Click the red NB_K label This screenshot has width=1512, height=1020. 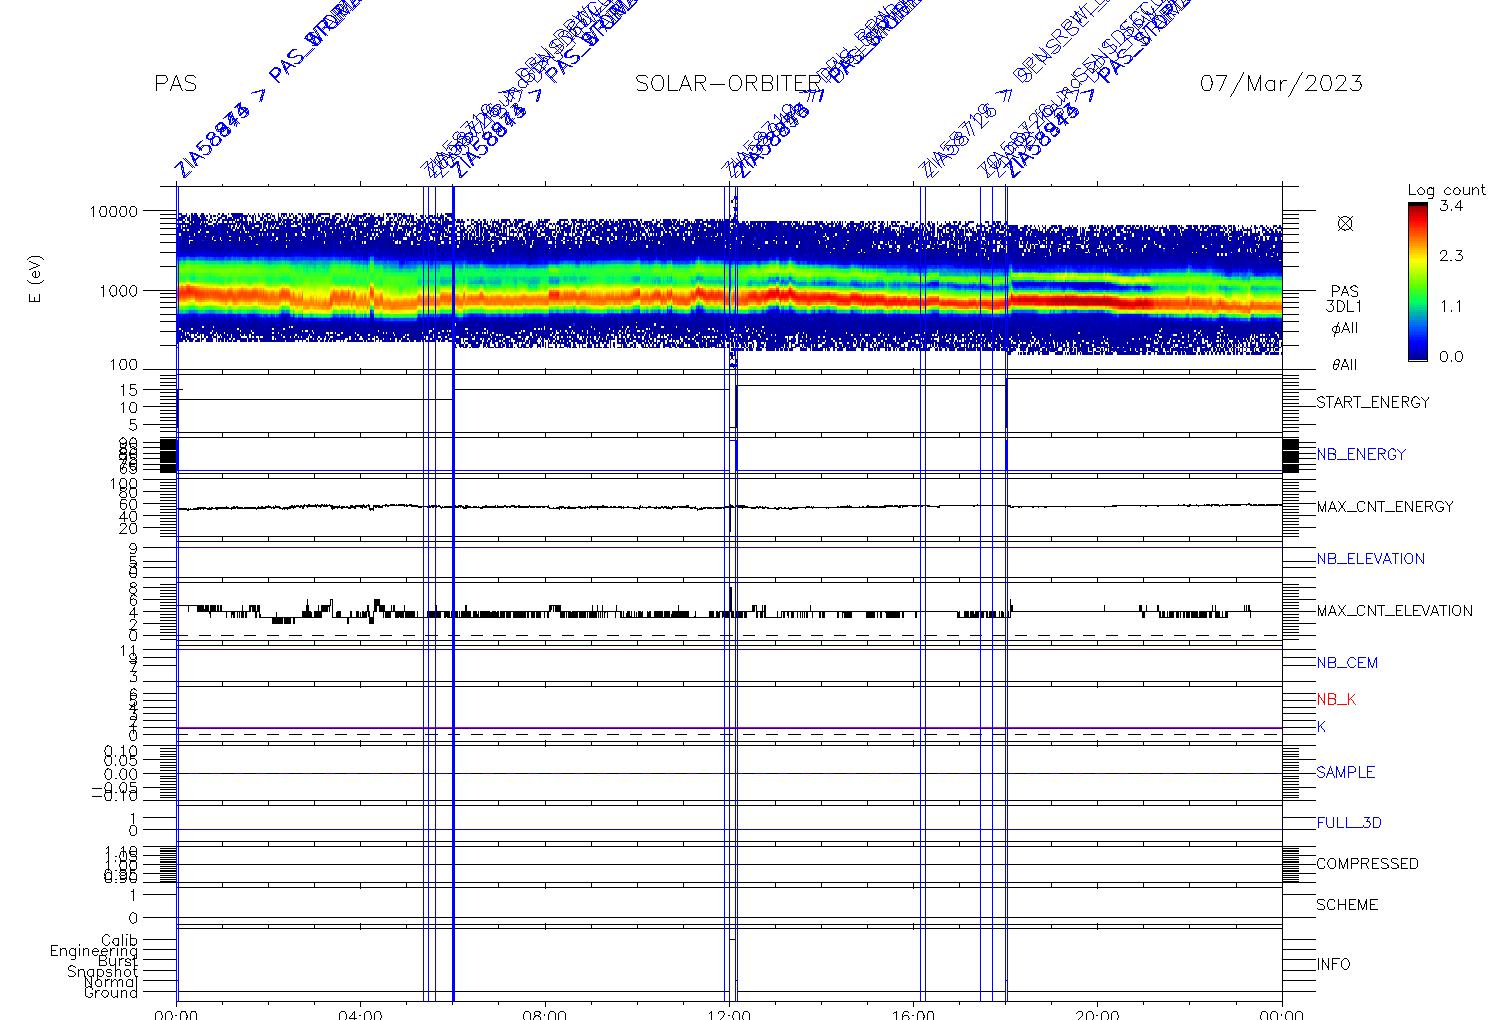click(1336, 700)
